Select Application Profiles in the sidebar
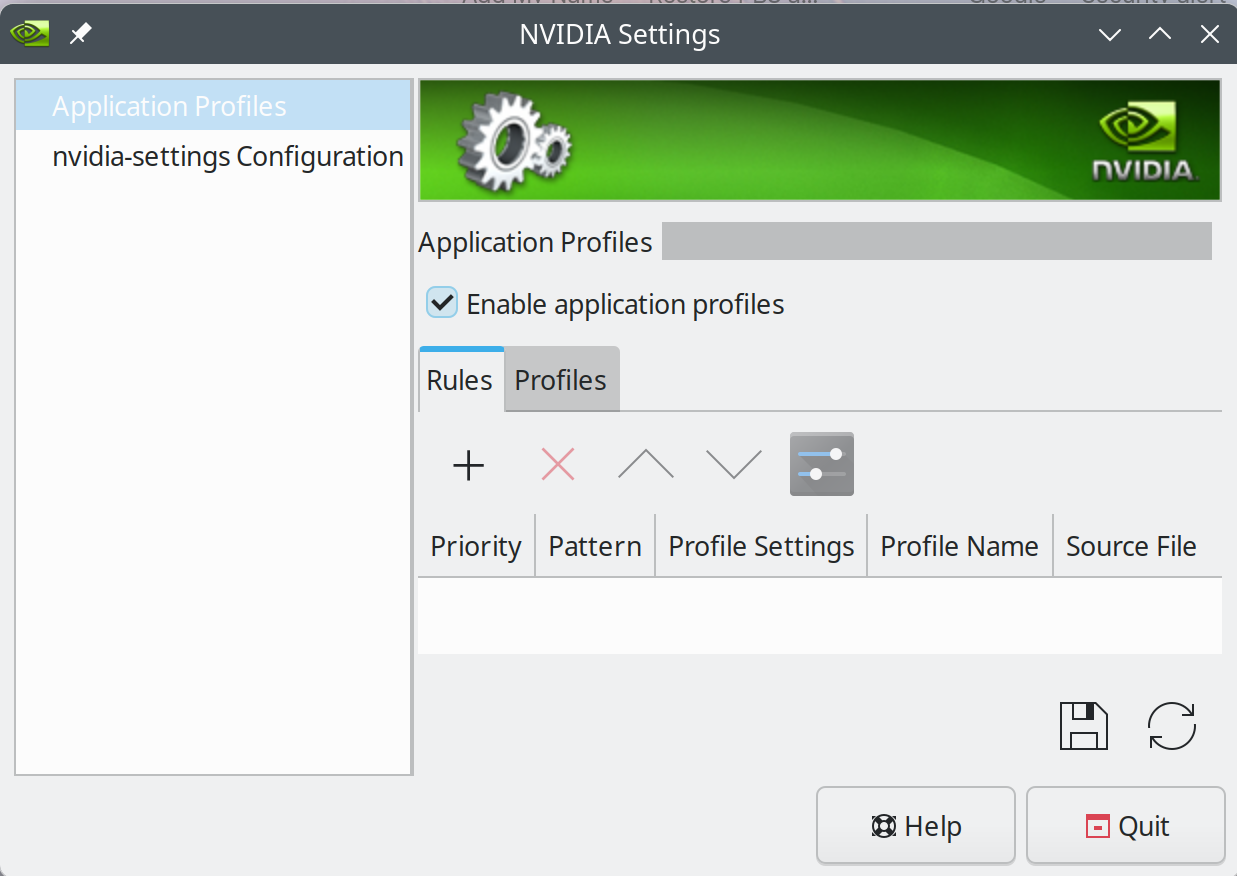Screen dimensions: 1237x876 pyautogui.click(x=169, y=106)
